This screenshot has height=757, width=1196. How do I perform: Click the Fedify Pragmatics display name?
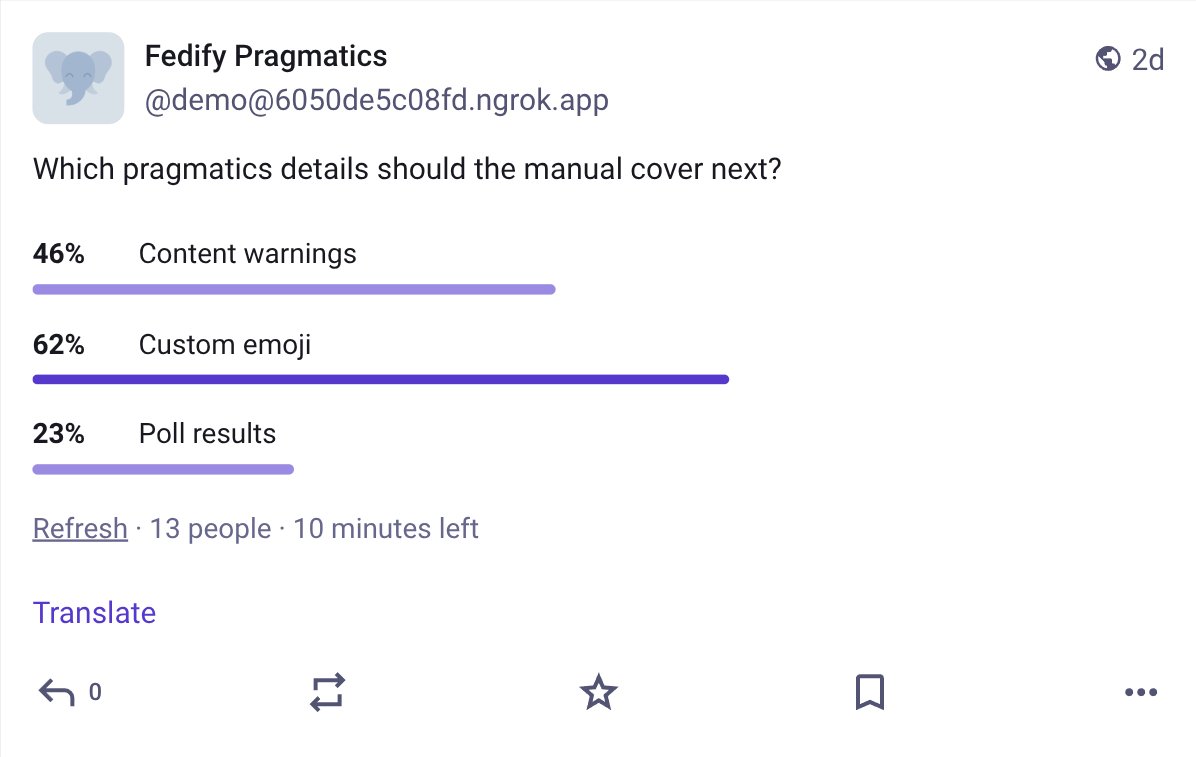coord(266,56)
